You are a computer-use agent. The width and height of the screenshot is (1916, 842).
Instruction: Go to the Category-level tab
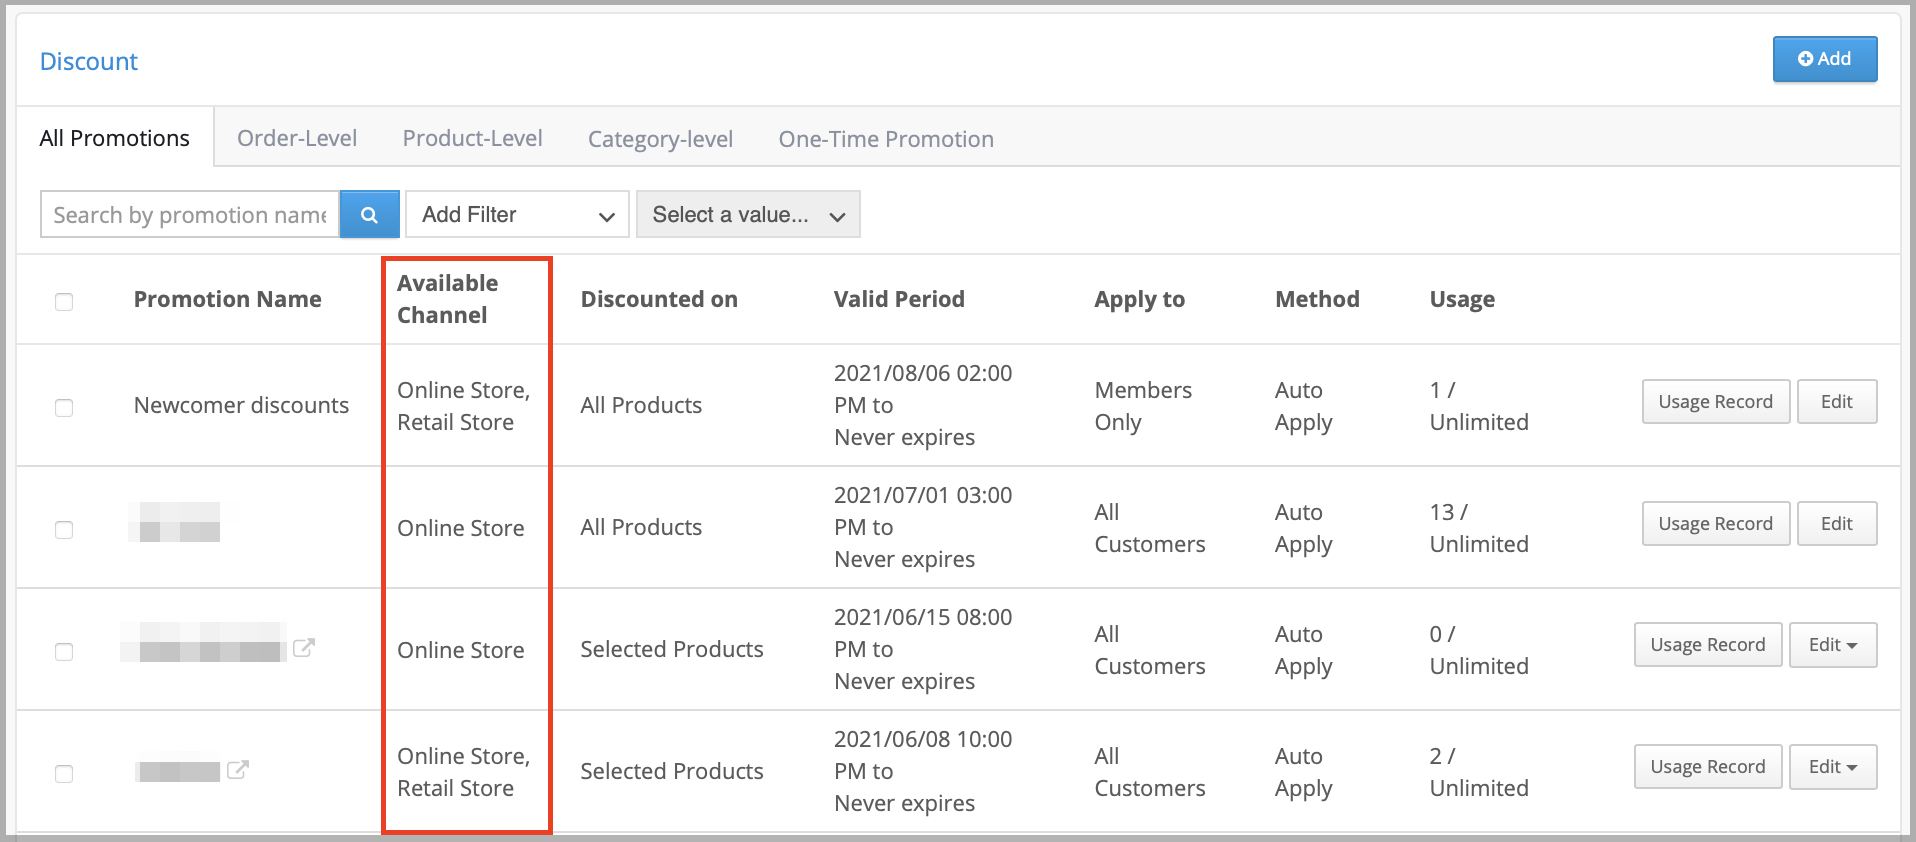[x=660, y=139]
